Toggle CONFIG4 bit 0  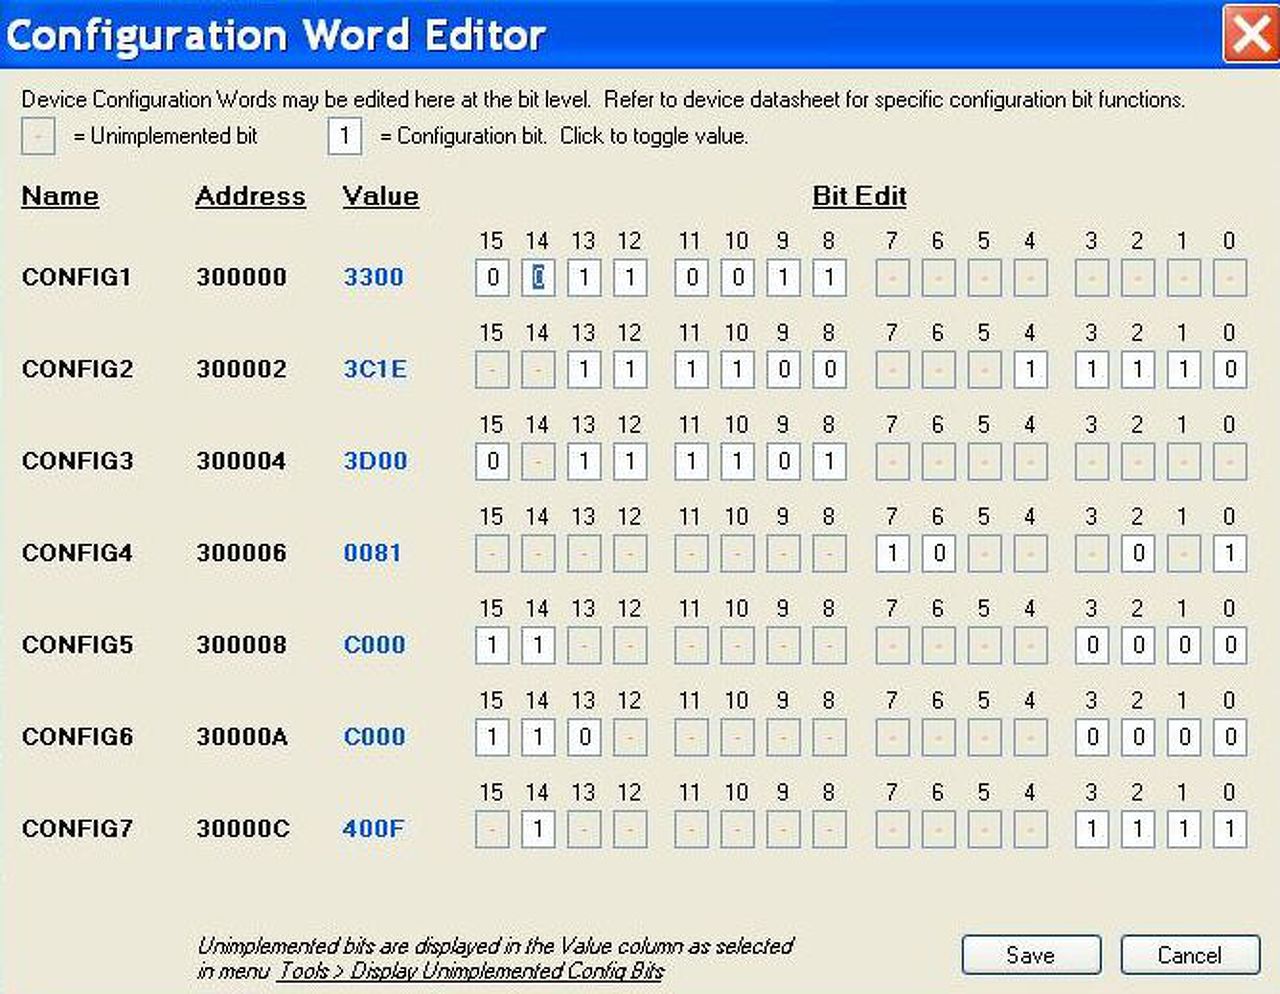(x=1230, y=553)
